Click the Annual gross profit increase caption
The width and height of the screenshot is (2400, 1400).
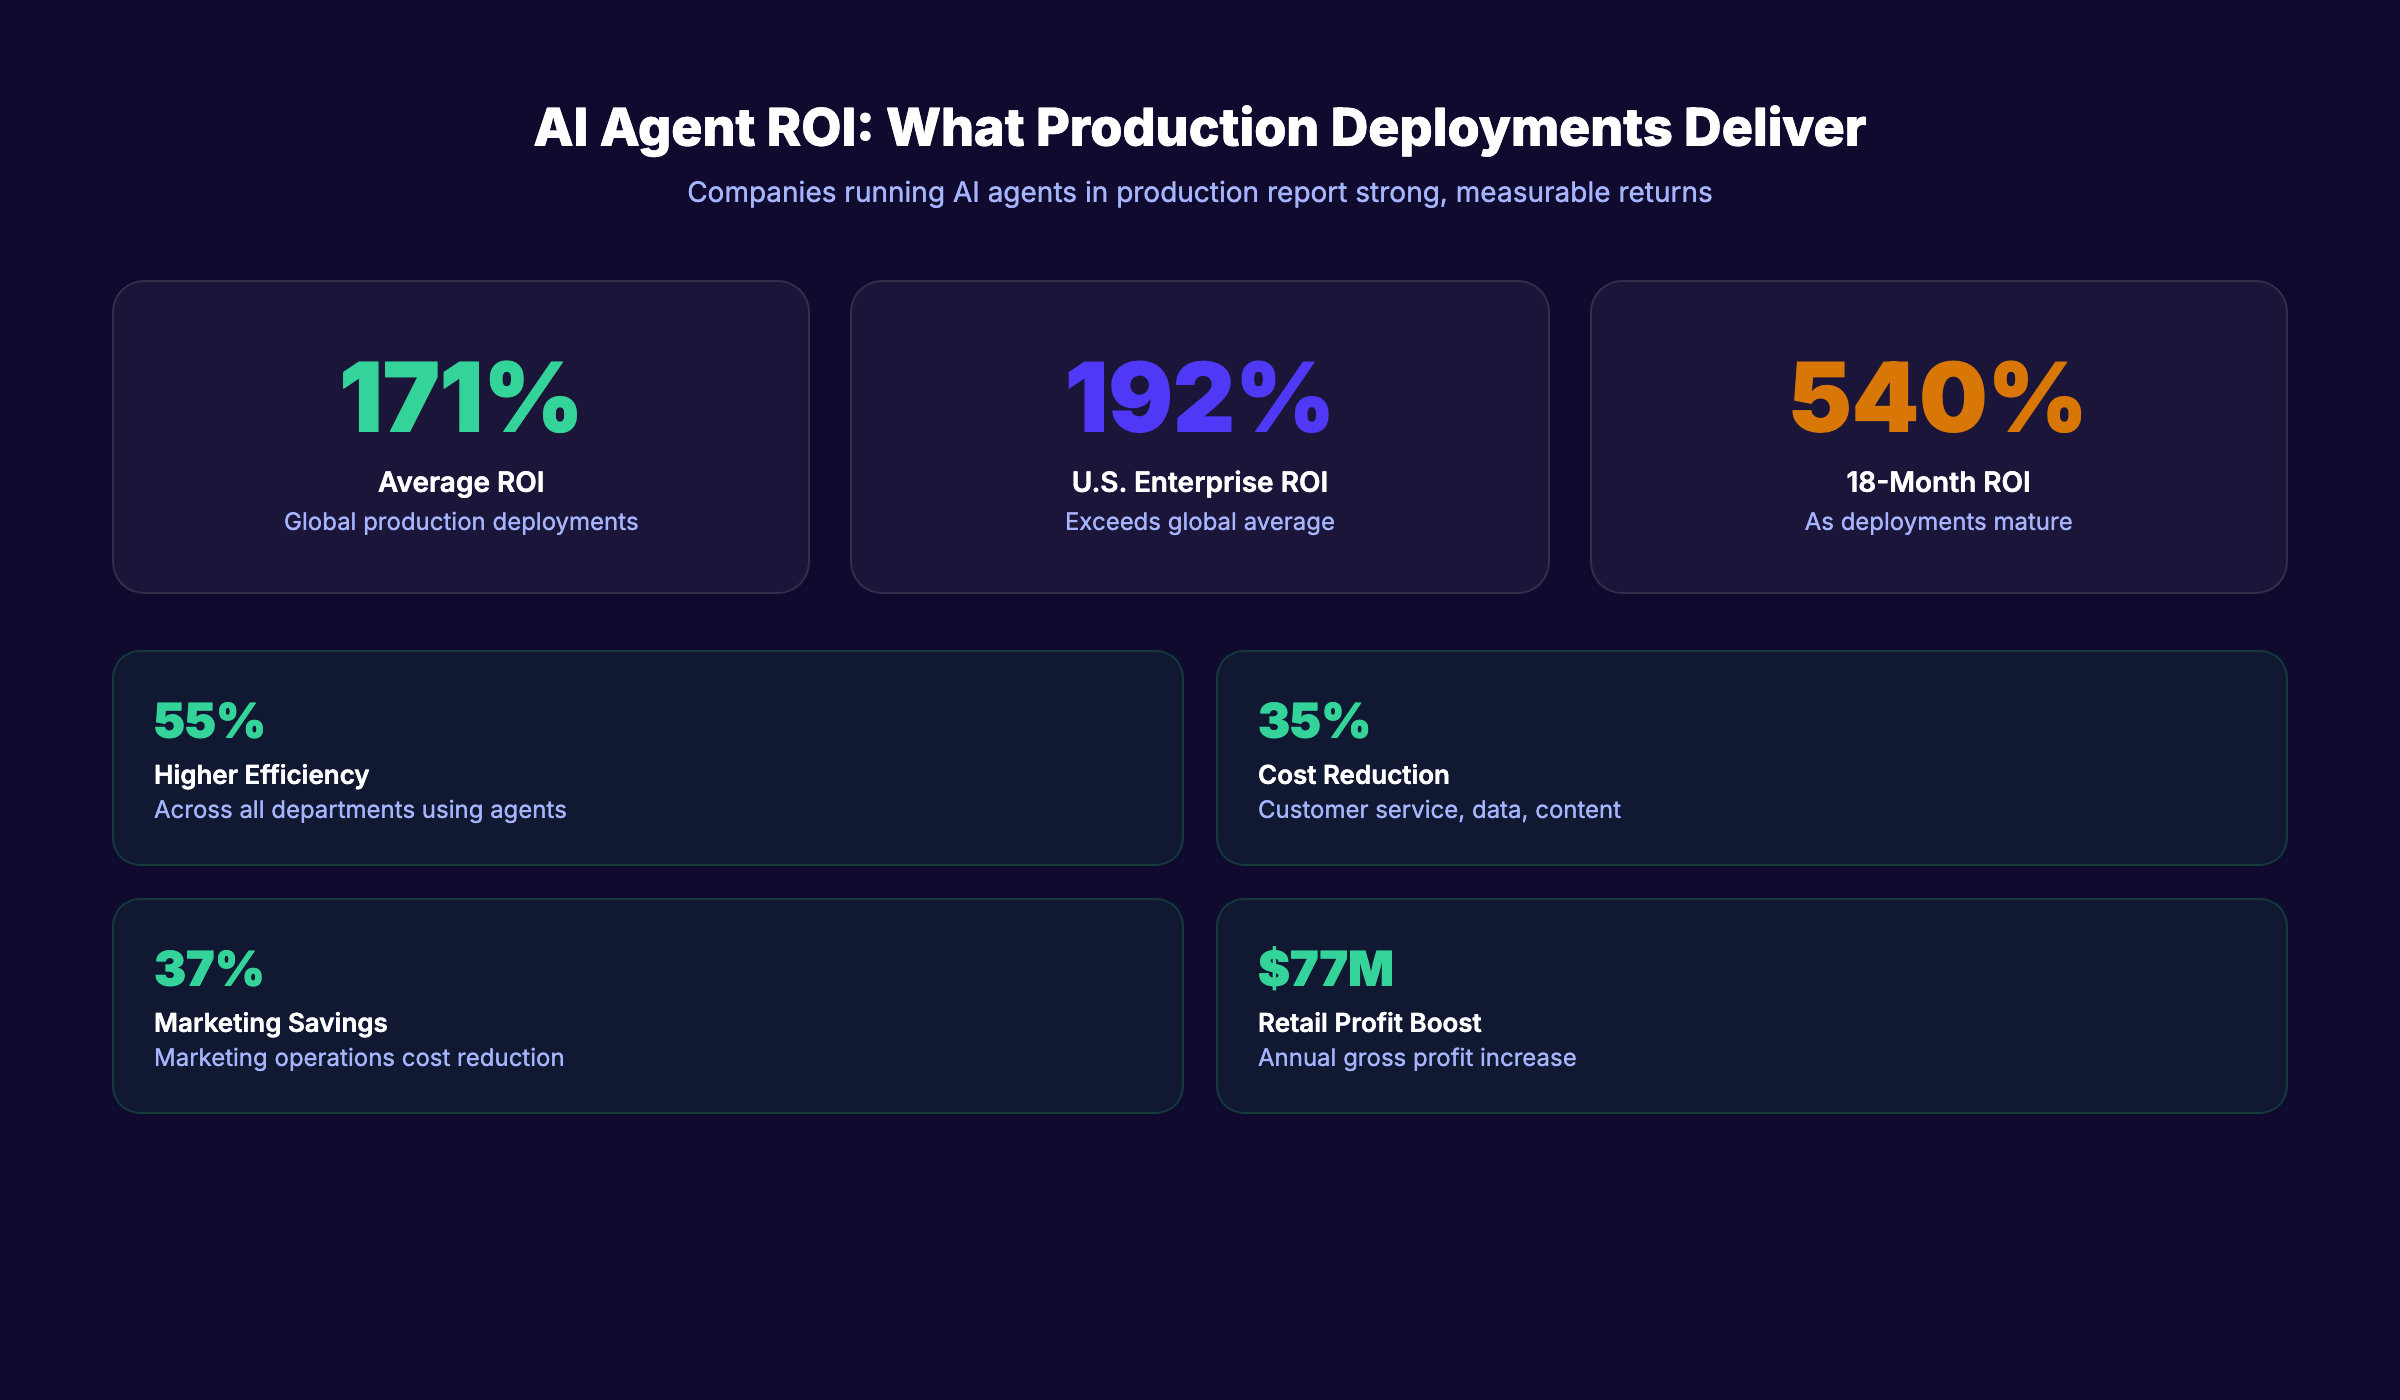pyautogui.click(x=1417, y=1057)
